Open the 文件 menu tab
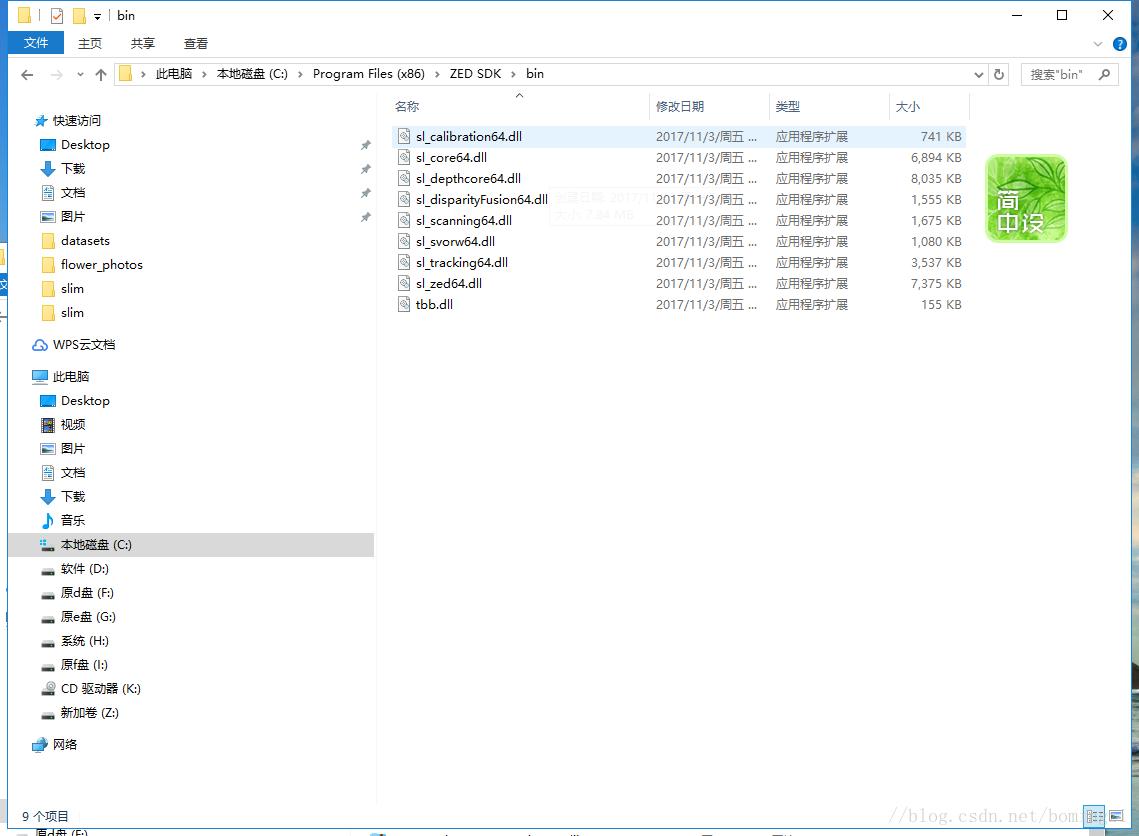This screenshot has width=1139, height=836. (36, 43)
